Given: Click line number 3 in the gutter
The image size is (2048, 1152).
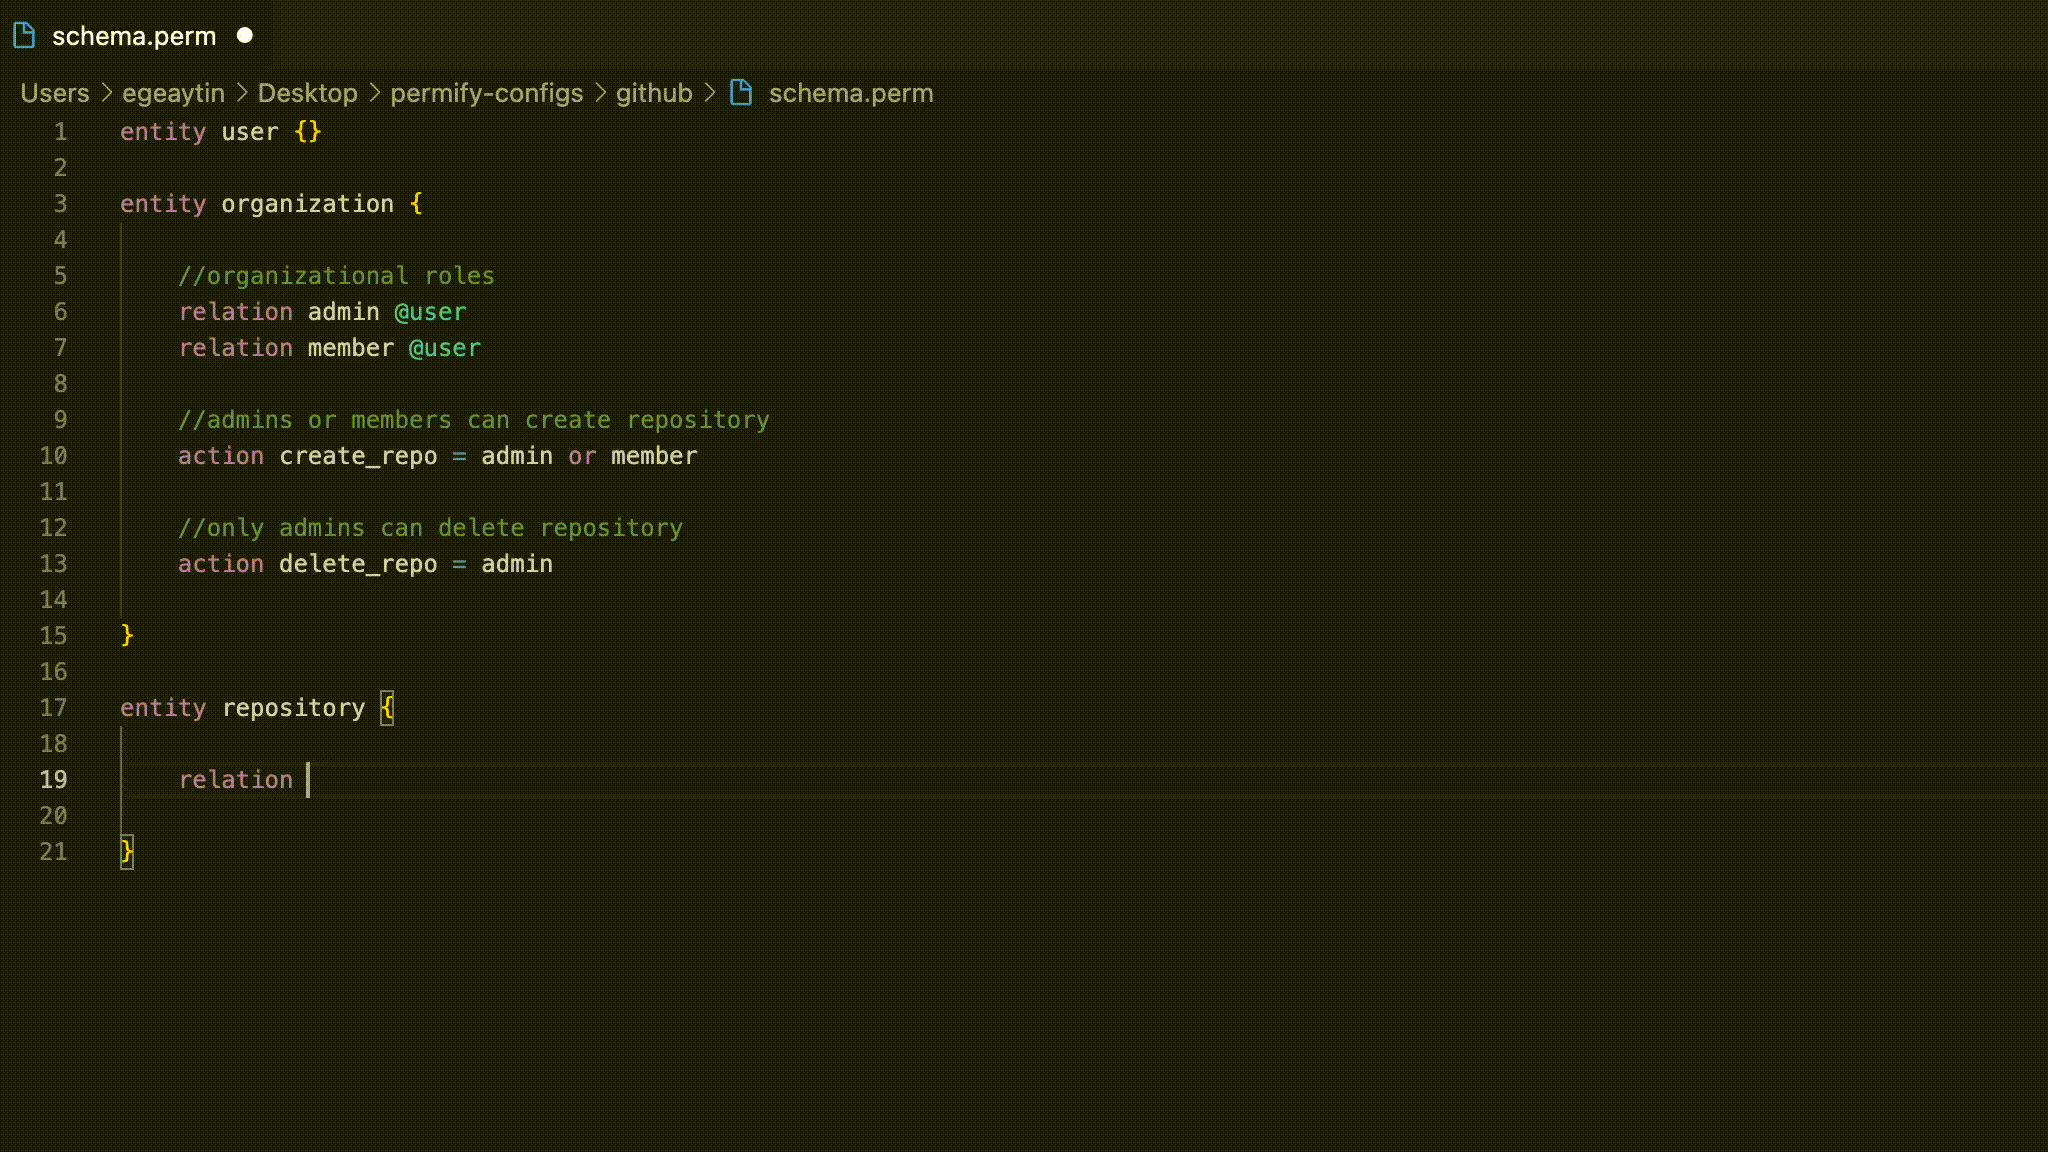Looking at the screenshot, I should point(60,204).
